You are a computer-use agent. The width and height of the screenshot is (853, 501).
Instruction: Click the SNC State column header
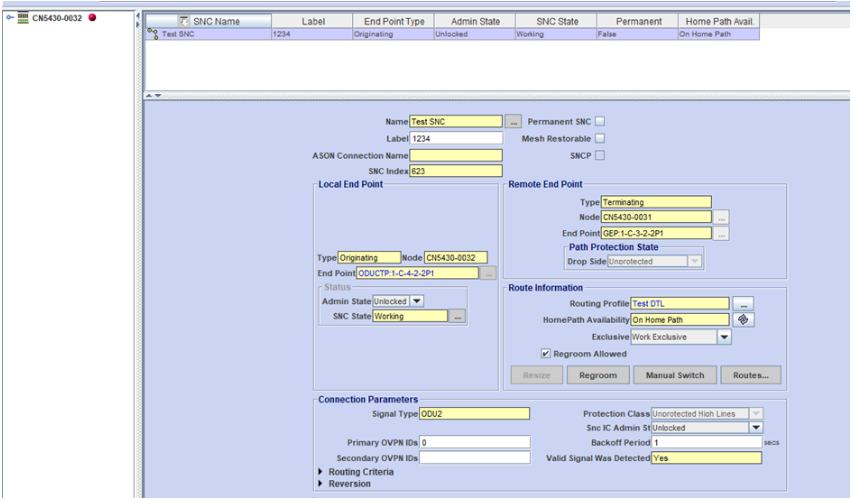point(556,21)
